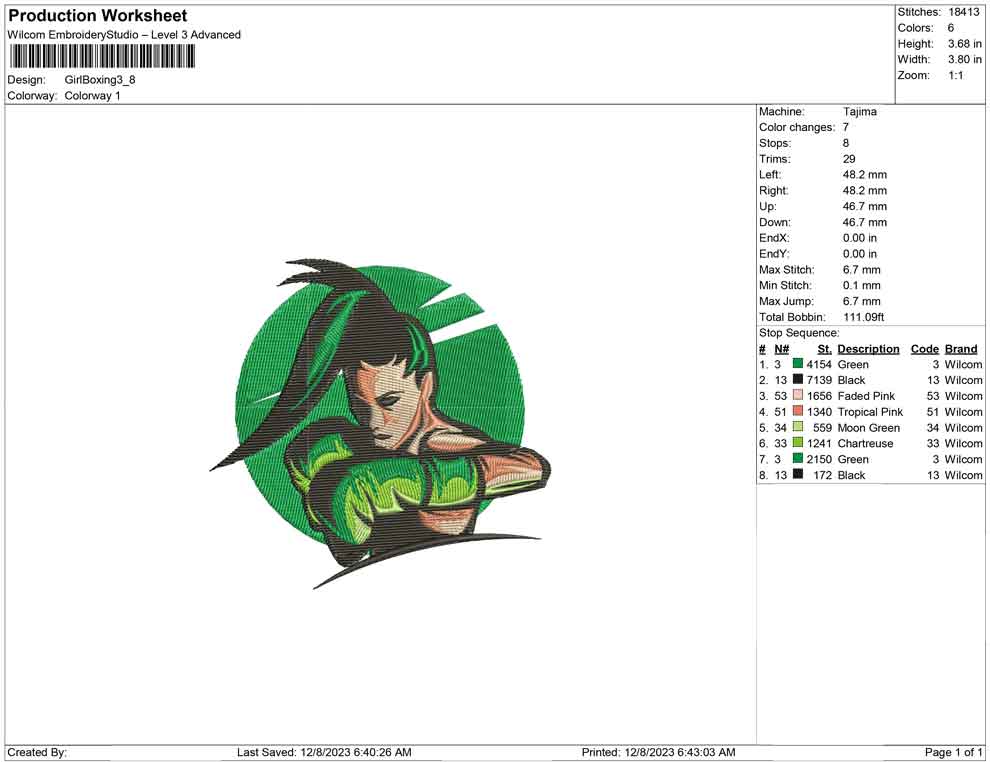Click 'Wilcom EmbroideryStudio – Level 3 Advanced' text
990x762 pixels.
tap(124, 35)
